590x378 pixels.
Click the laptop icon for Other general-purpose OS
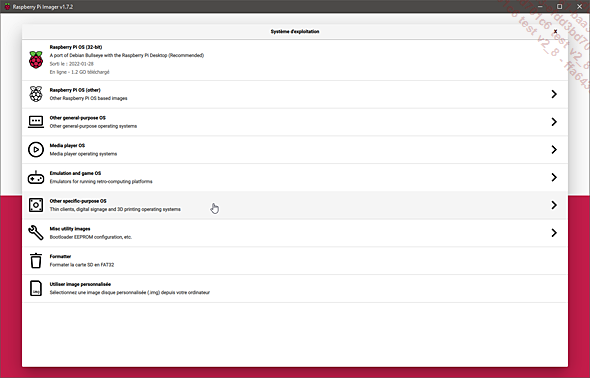point(36,121)
